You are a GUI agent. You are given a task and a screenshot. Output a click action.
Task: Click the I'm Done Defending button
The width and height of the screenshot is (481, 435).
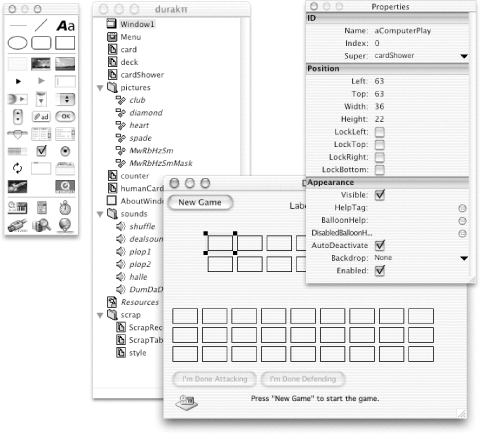pyautogui.click(x=303, y=379)
